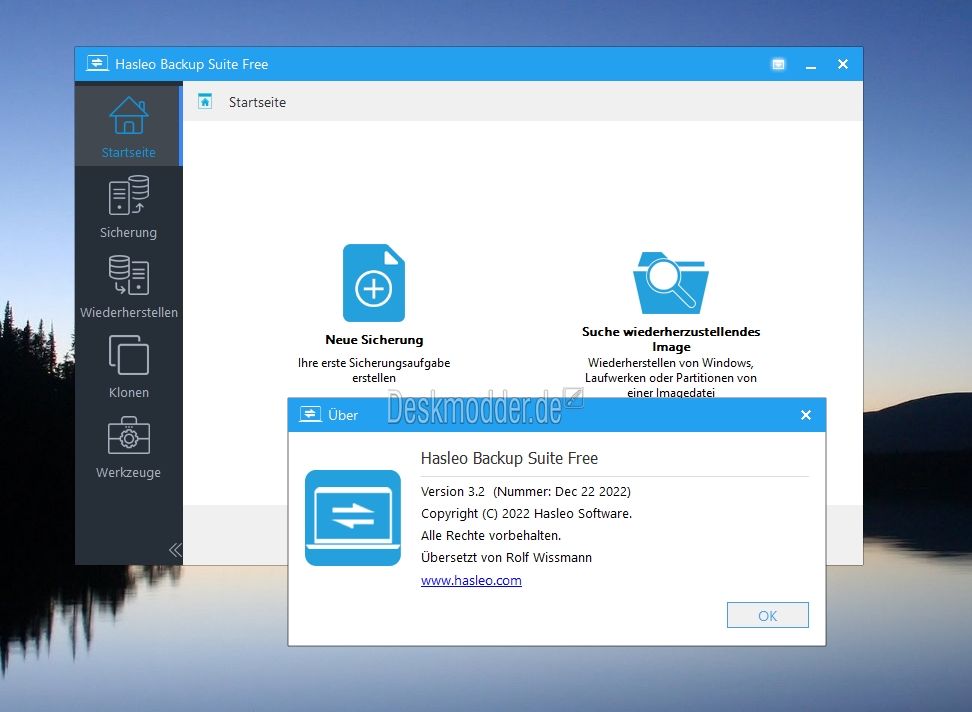972x712 pixels.
Task: Click the 'Hasleo Backup Suite Free' heading in Über dialog
Action: coord(510,459)
